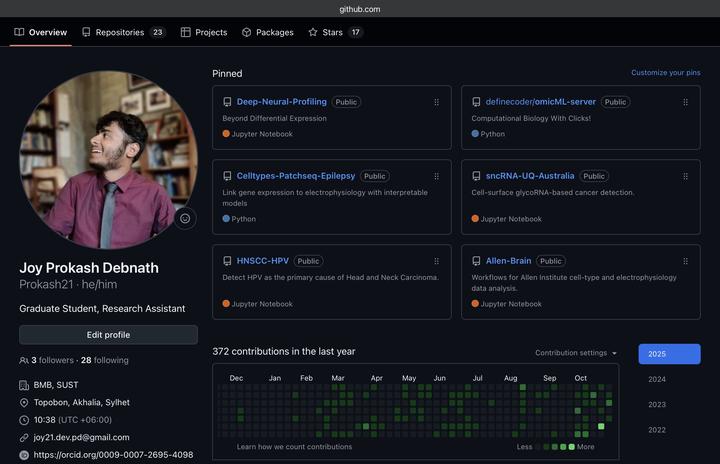The image size is (720, 464).
Task: Click the Edit profile button
Action: (x=108, y=335)
